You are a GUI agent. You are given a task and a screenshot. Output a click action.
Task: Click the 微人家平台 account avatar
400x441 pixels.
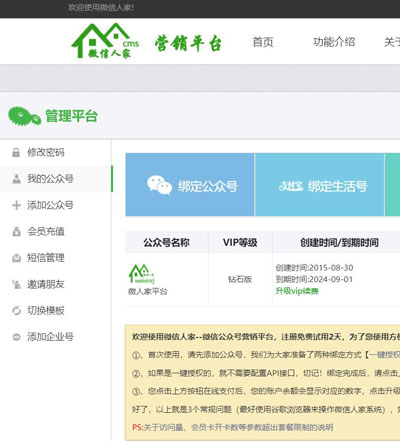pos(141,274)
